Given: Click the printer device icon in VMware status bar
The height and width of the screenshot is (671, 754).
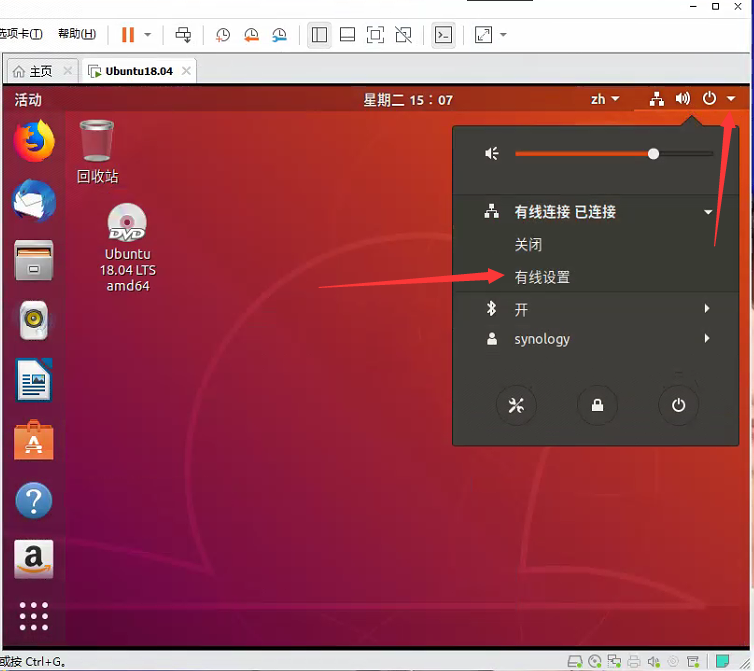Looking at the screenshot, I should (x=634, y=662).
